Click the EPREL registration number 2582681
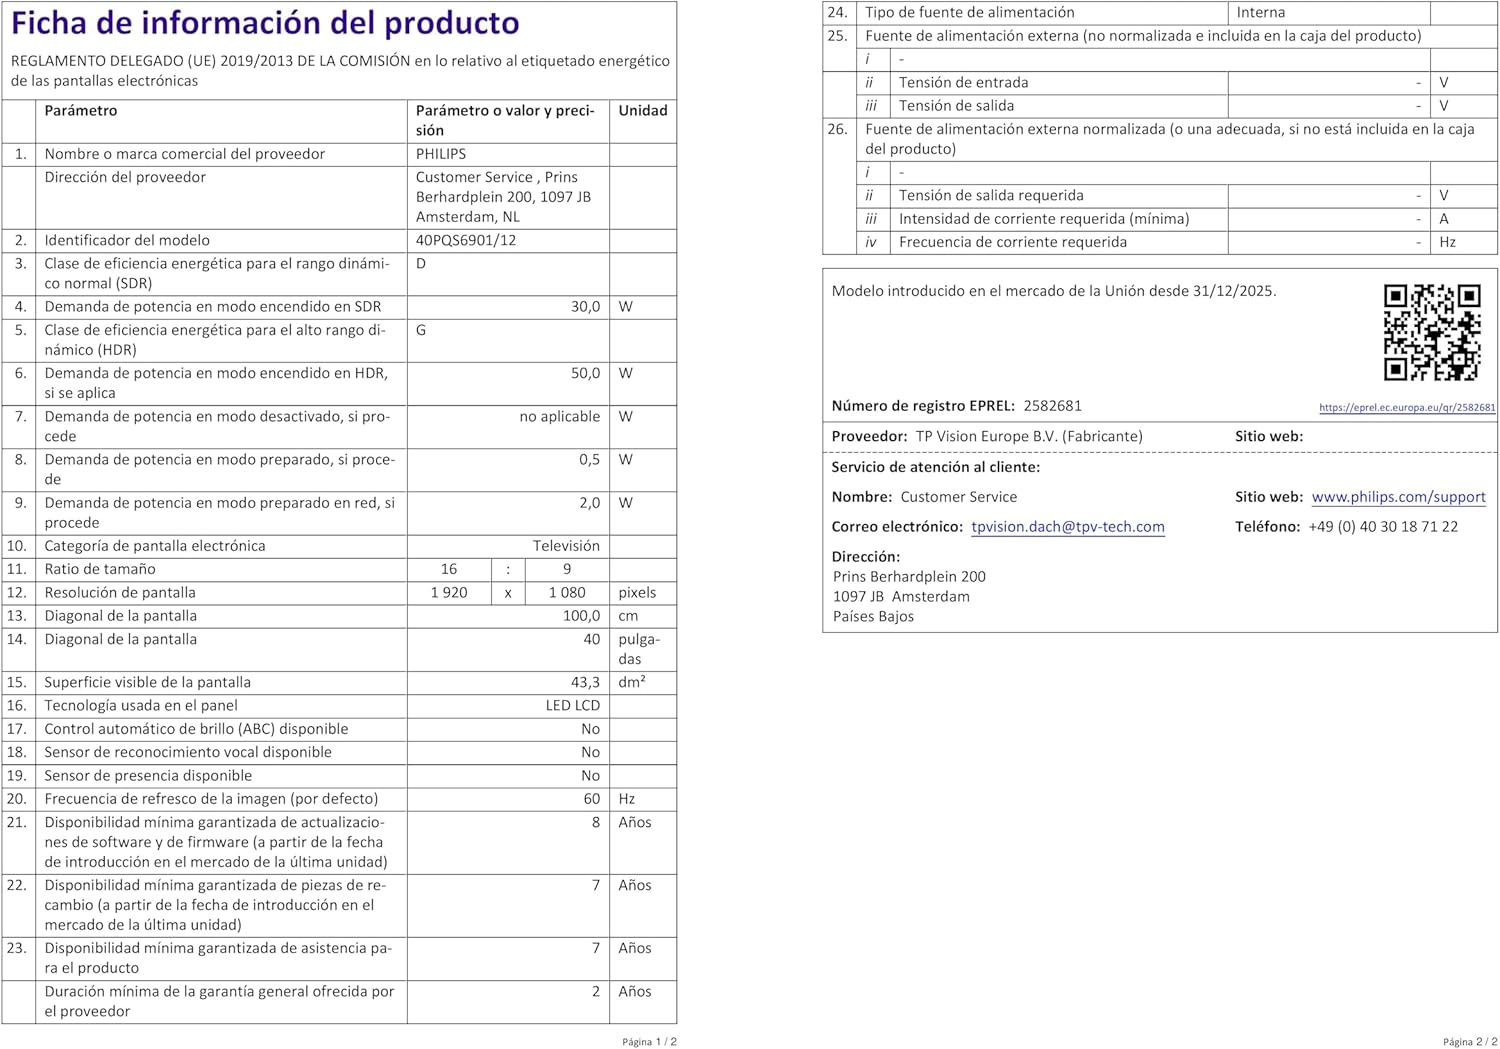The image size is (1500, 1049). [x=1052, y=406]
